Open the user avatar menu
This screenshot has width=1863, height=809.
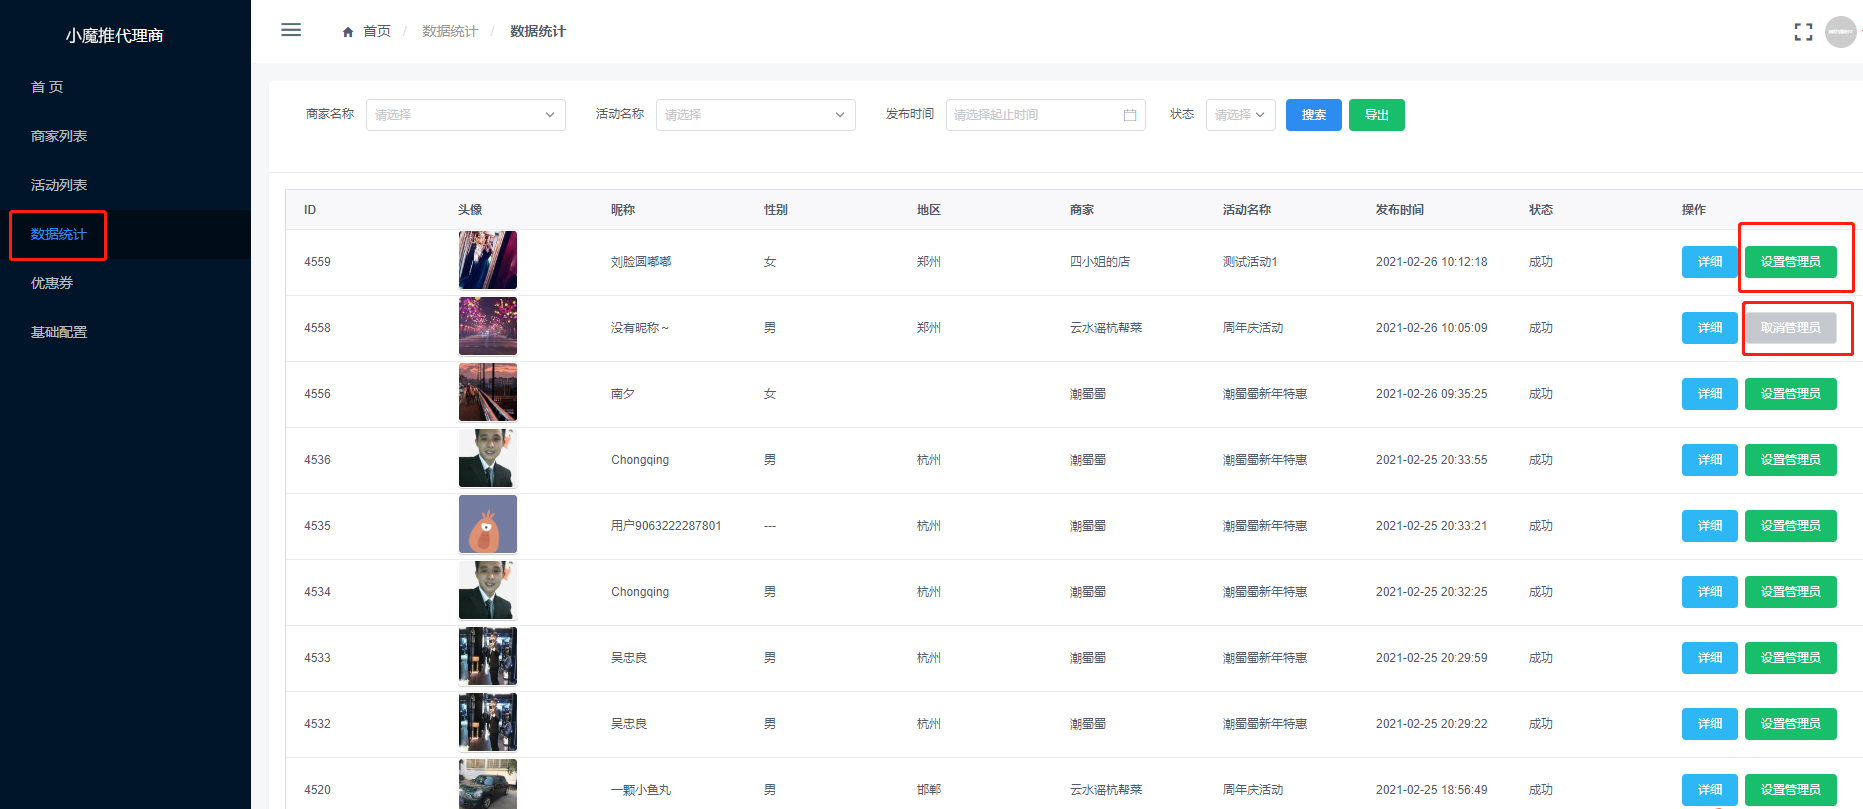coord(1840,32)
